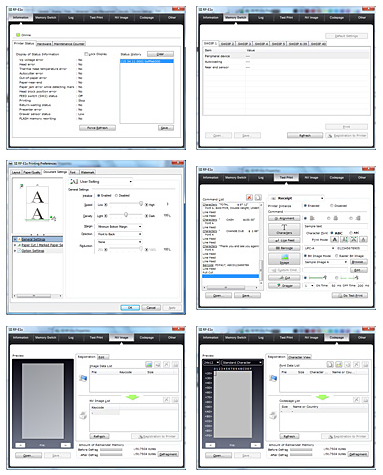
Task: Click the Force Refresh button
Action: click(97, 128)
